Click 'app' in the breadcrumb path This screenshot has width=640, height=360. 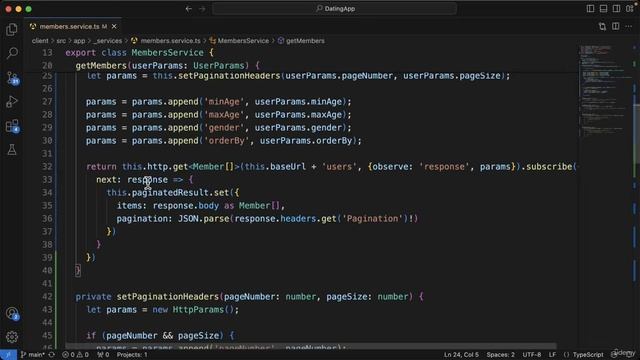point(79,41)
